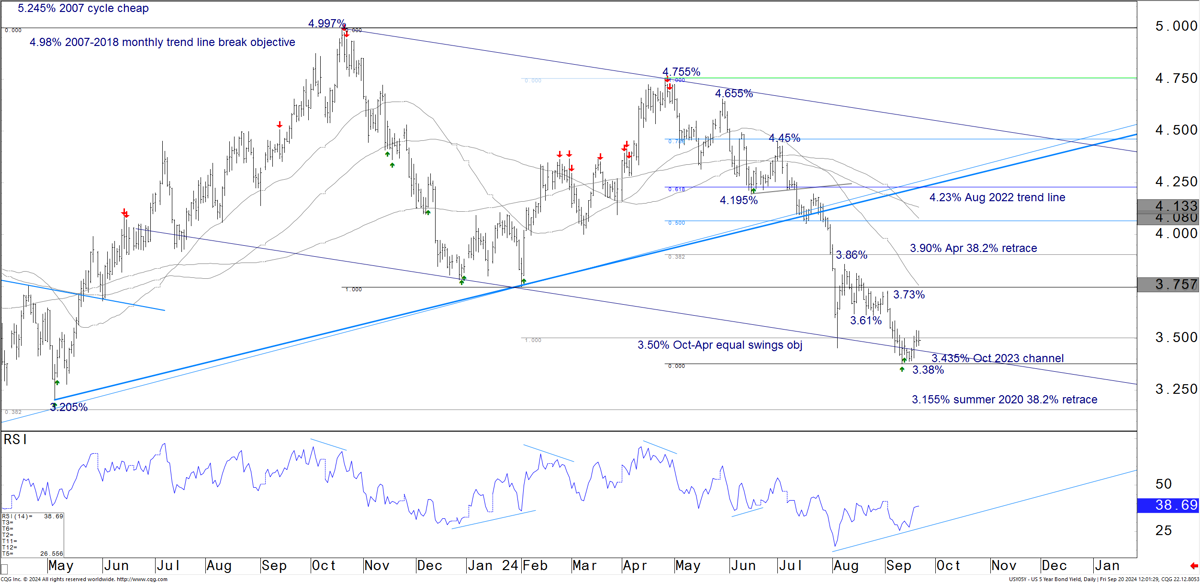Select the green arrow at the late-December low
This screenshot has height=583, width=1200.
tap(461, 281)
